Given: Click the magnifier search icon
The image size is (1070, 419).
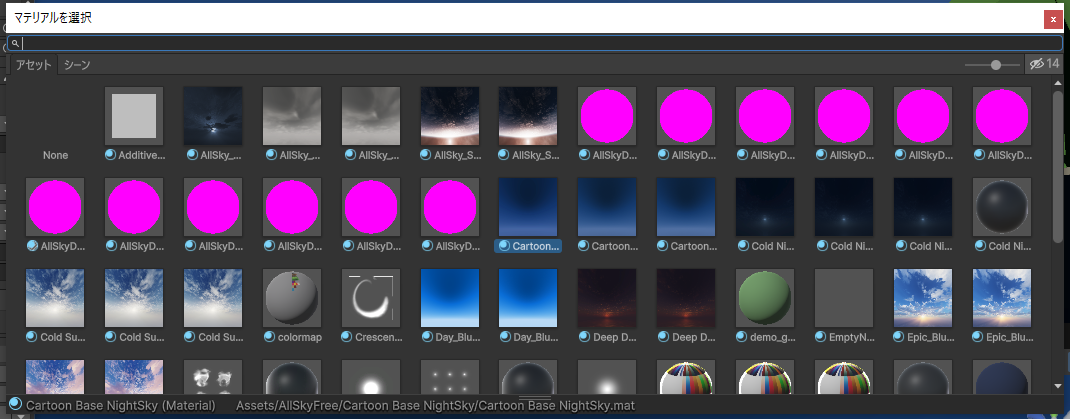Looking at the screenshot, I should point(15,44).
